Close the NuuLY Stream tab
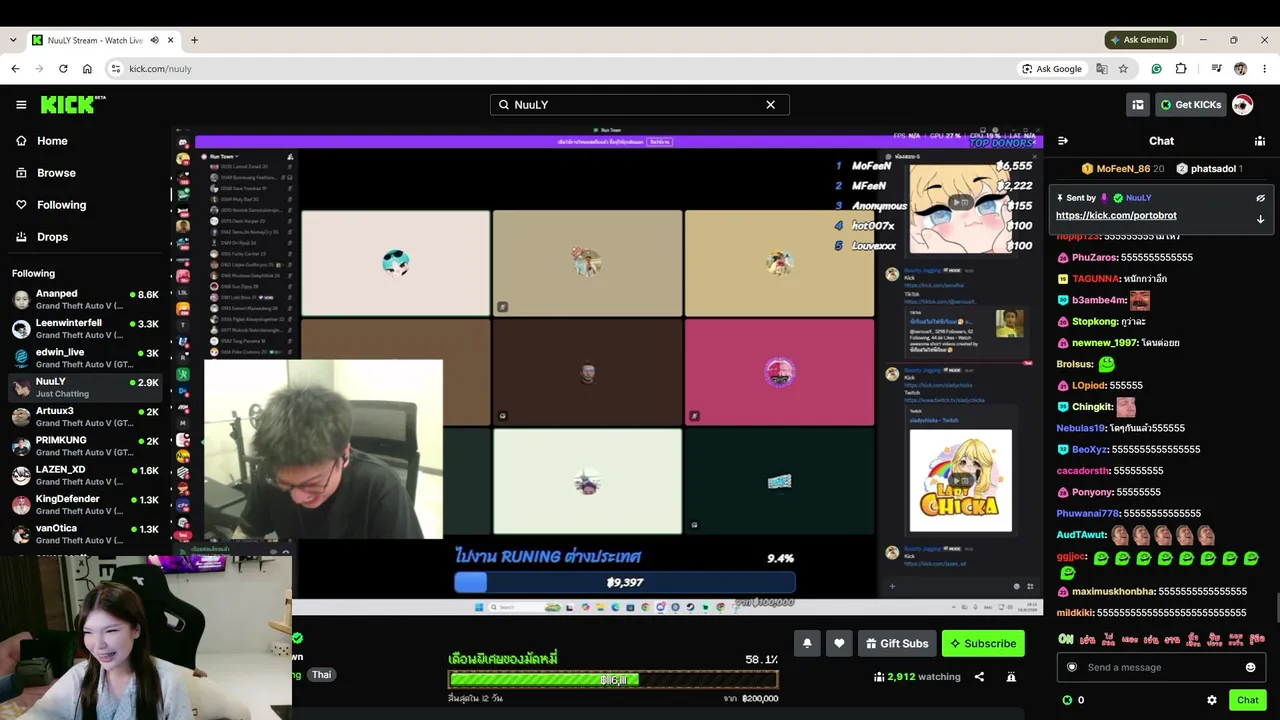This screenshot has width=1280, height=720. click(171, 40)
